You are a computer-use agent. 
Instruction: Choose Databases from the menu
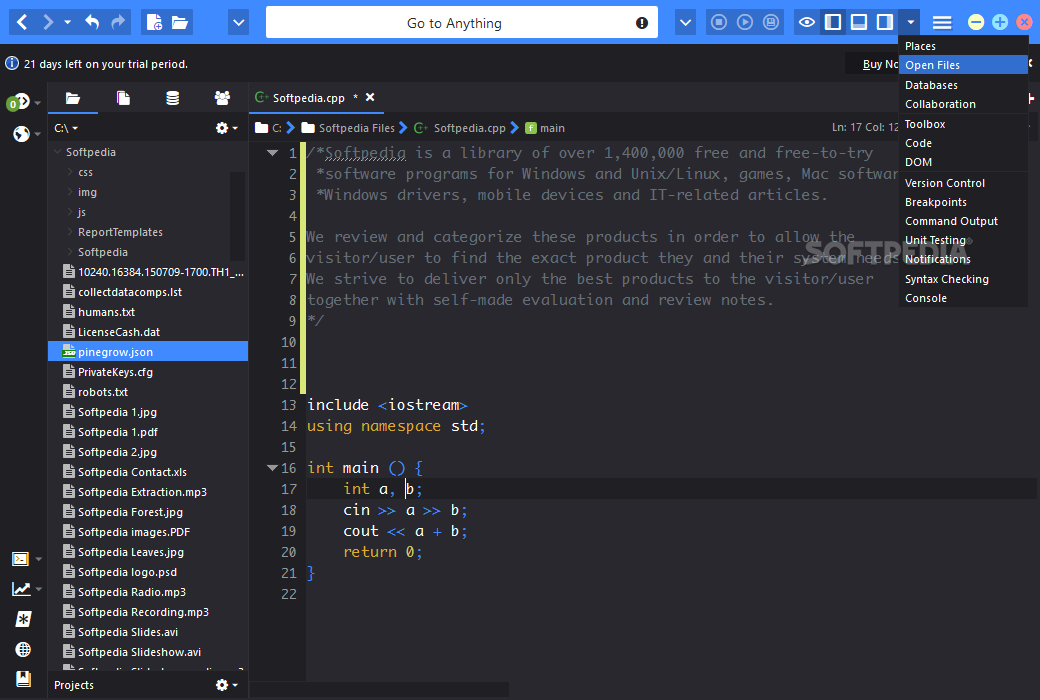tap(963, 85)
